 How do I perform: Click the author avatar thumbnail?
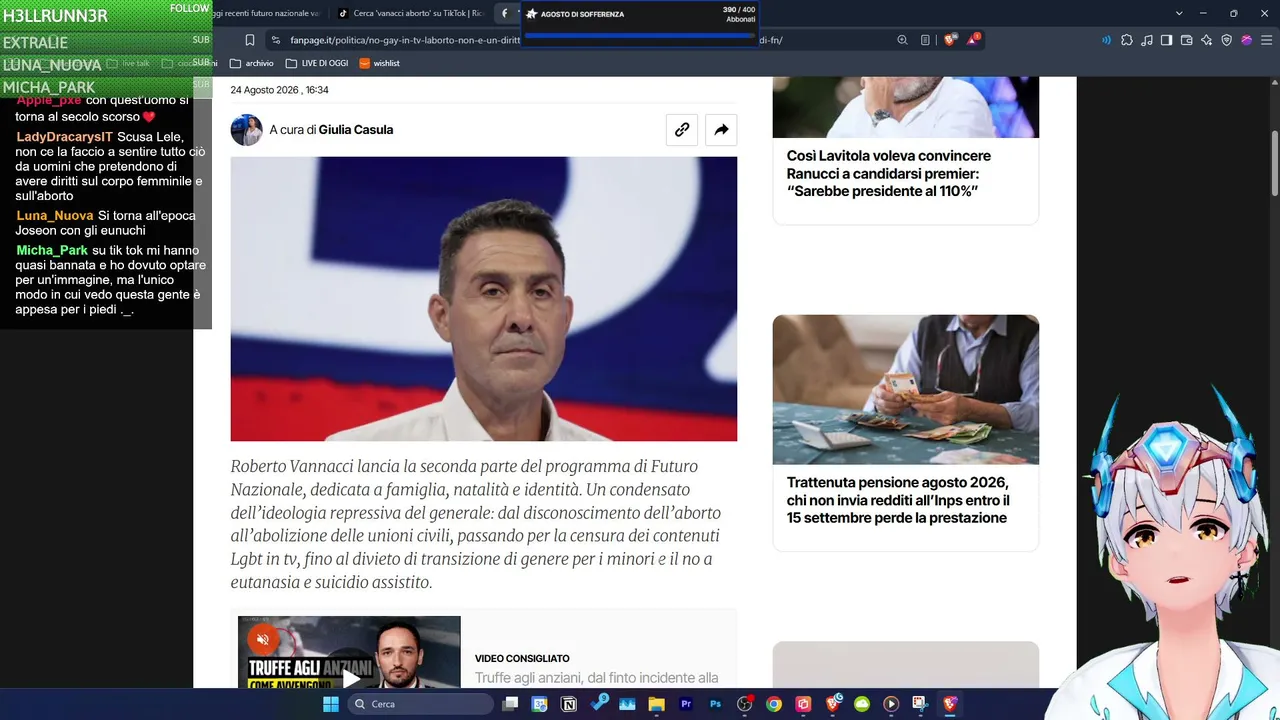247,130
